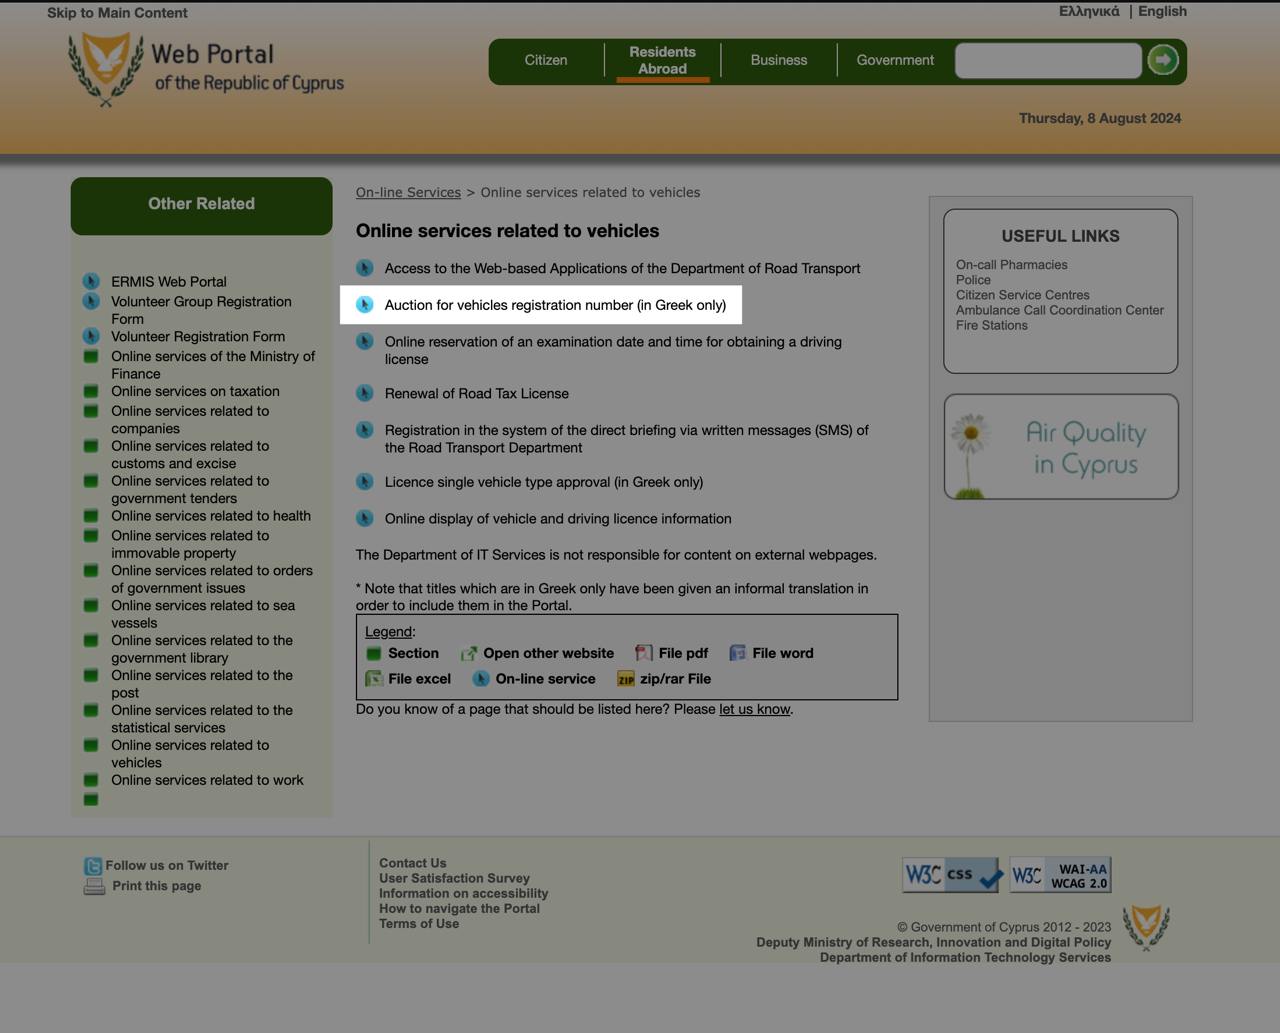Click the icon beside Renewal of Road Tax License
Viewport: 1280px width, 1033px height.
pyautogui.click(x=365, y=393)
